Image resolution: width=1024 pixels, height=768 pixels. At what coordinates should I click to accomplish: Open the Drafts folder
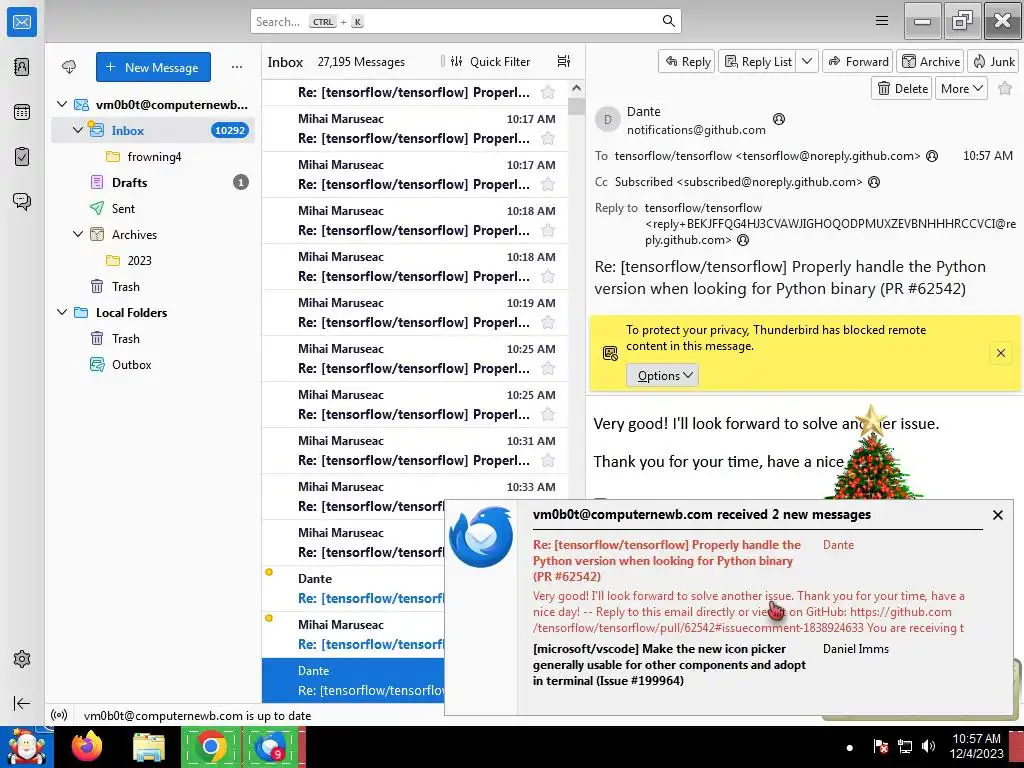[153, 182]
